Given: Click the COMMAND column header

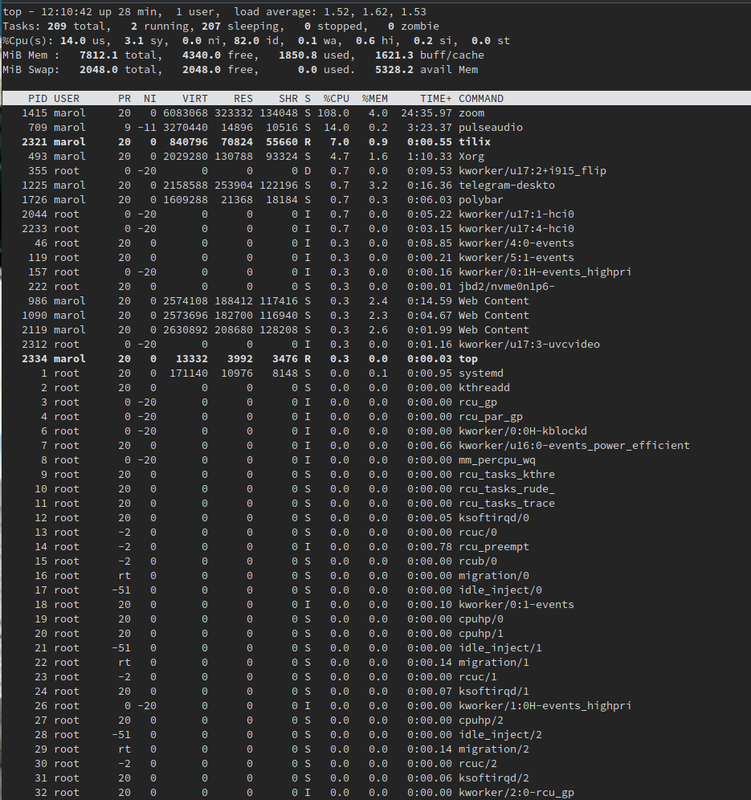Looking at the screenshot, I should (481, 98).
